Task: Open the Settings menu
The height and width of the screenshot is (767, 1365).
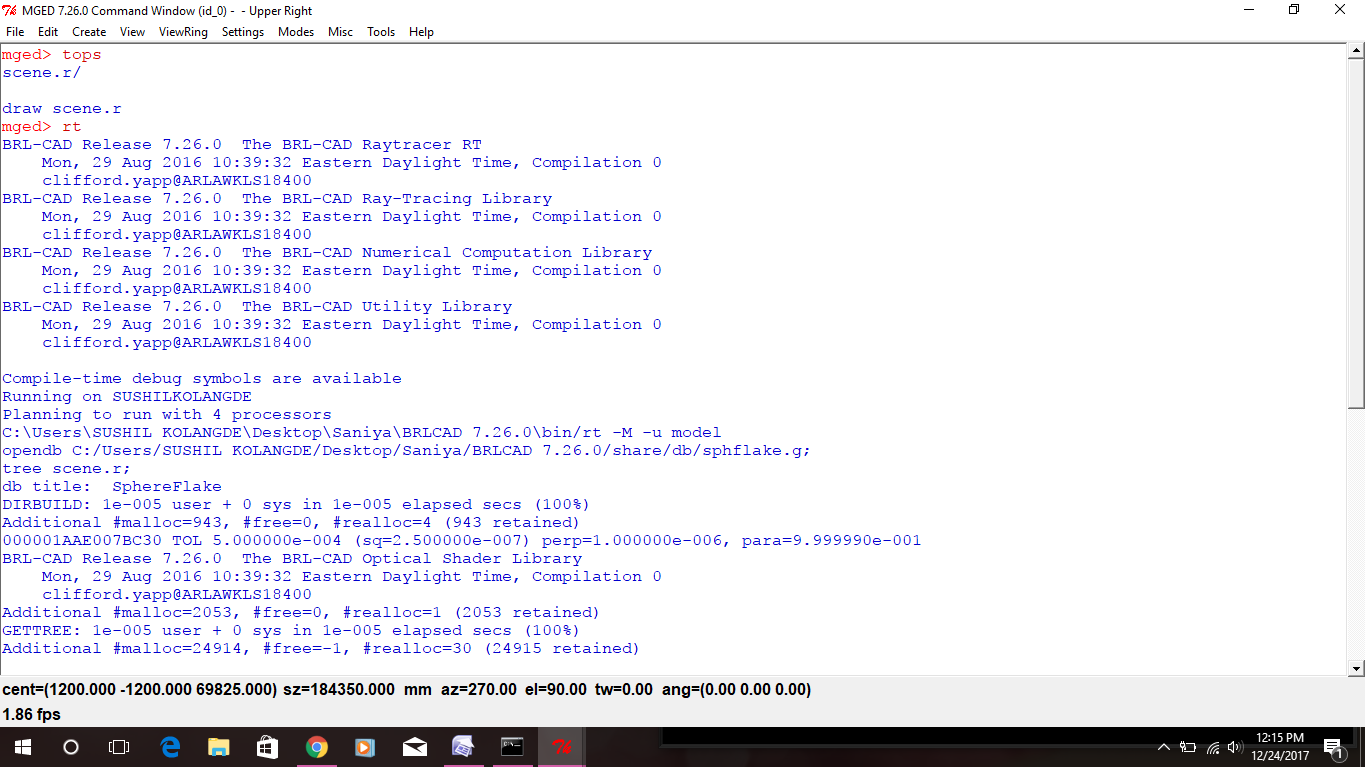Action: 243,32
